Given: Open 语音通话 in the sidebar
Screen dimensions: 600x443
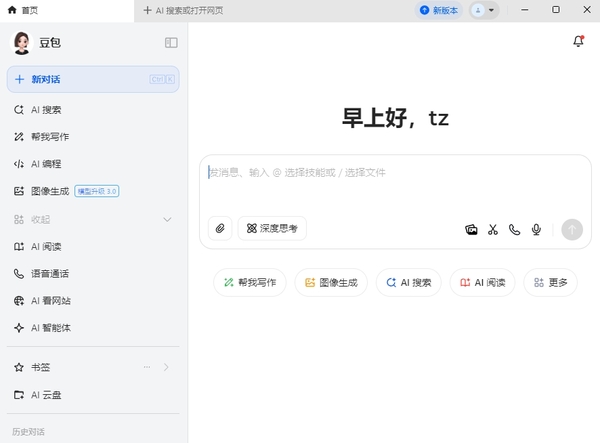Looking at the screenshot, I should coord(93,274).
